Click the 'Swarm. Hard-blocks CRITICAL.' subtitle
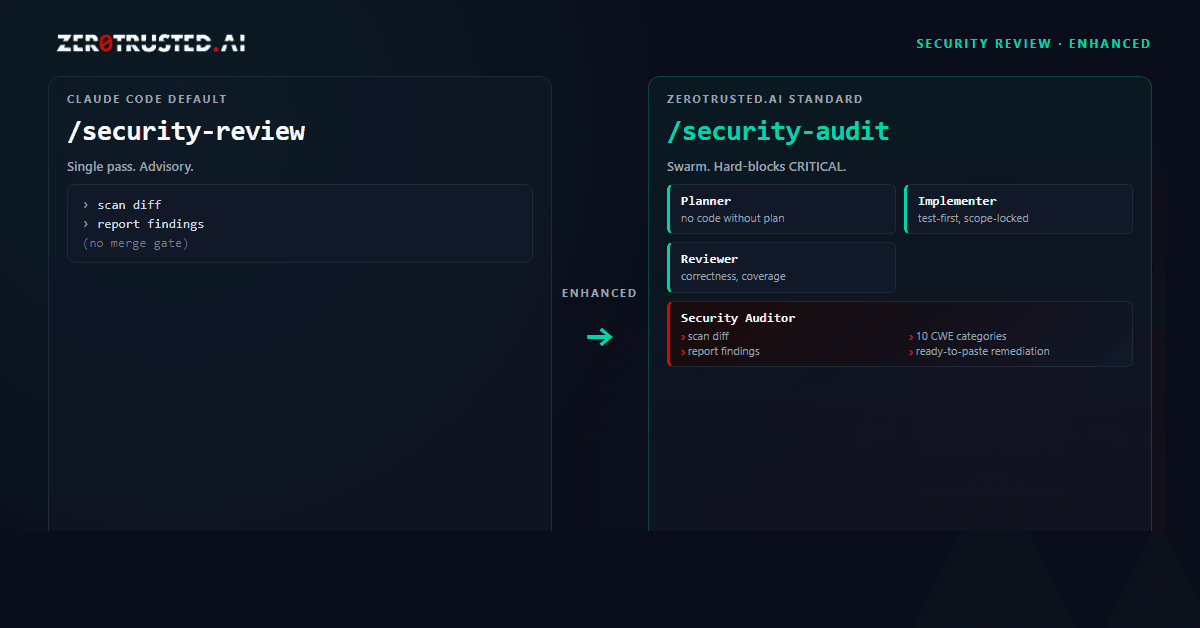The height and width of the screenshot is (628, 1200). coord(756,166)
